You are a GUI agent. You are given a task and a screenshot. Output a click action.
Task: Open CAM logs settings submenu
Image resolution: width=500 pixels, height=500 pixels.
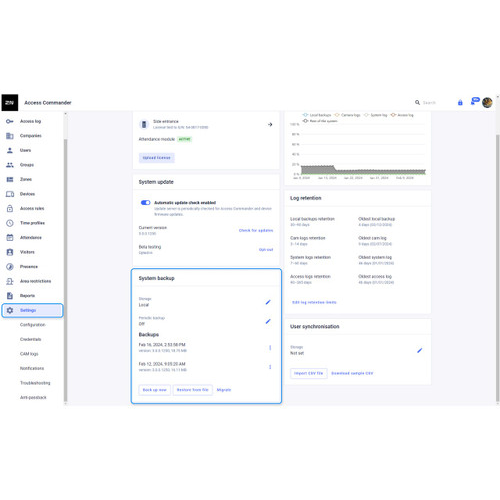pos(29,354)
